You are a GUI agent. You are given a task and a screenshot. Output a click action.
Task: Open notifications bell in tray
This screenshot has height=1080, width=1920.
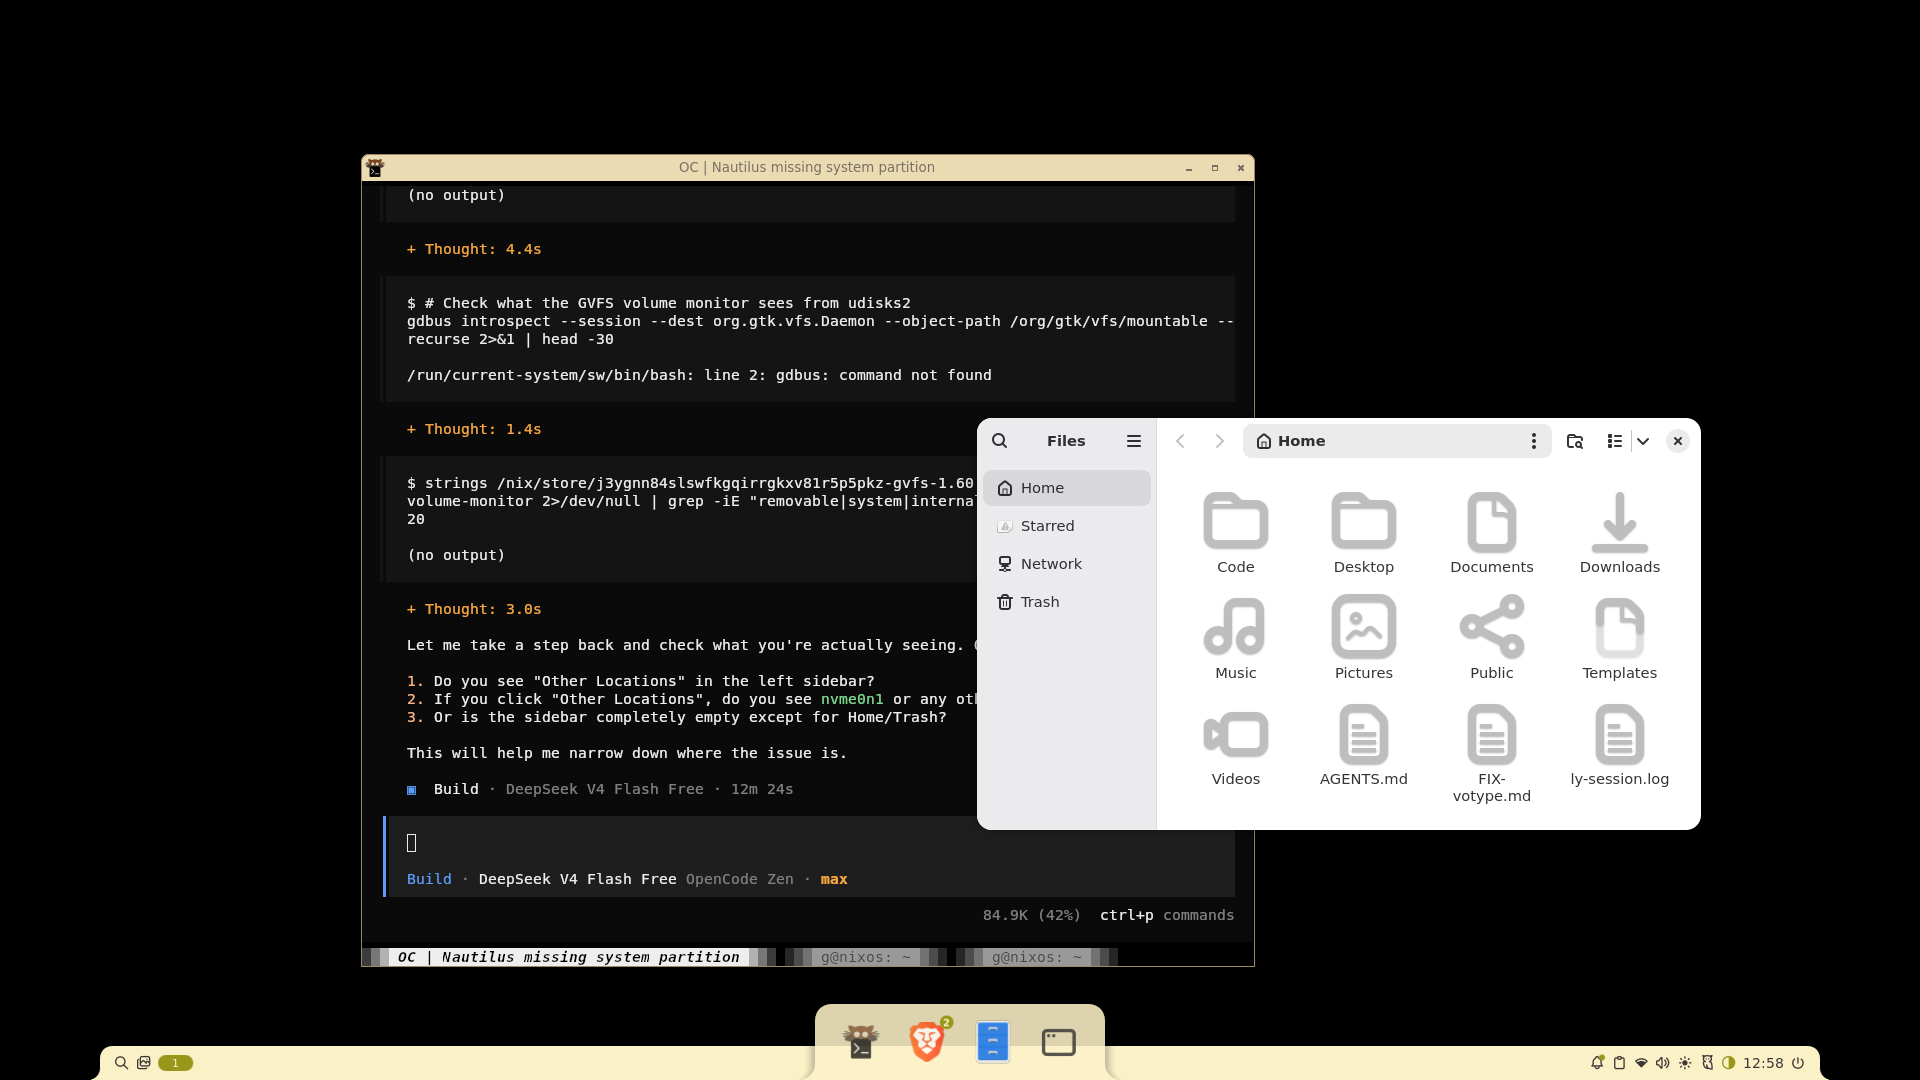click(x=1597, y=1063)
